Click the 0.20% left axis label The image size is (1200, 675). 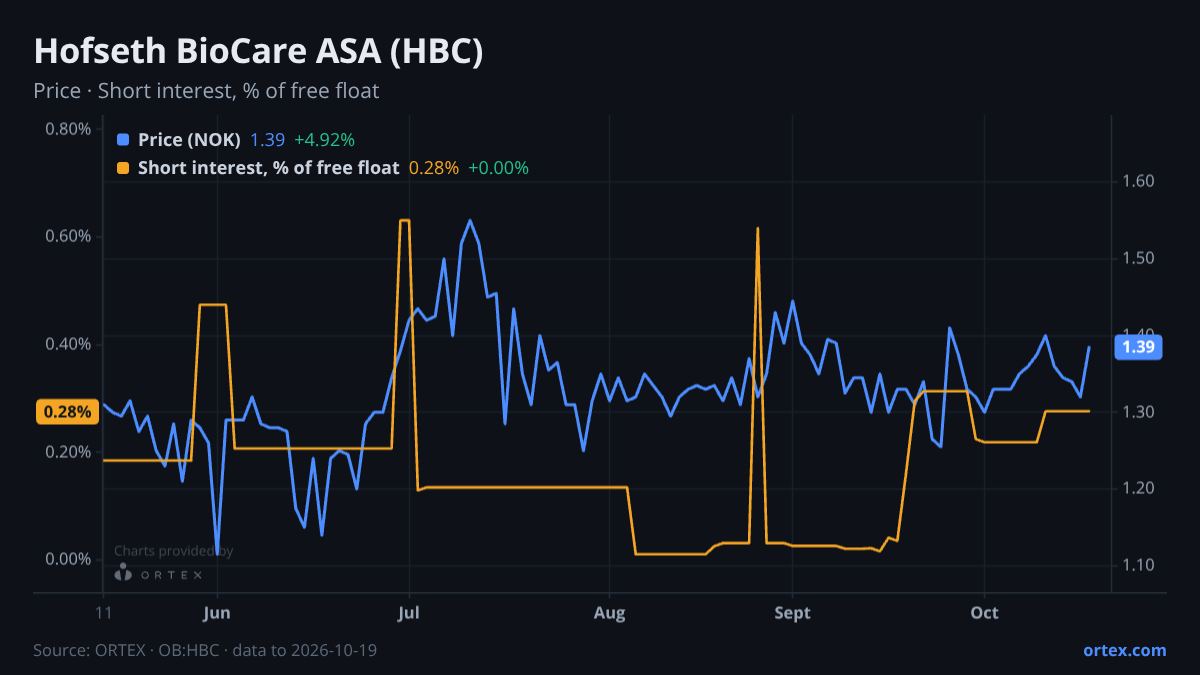coord(68,452)
